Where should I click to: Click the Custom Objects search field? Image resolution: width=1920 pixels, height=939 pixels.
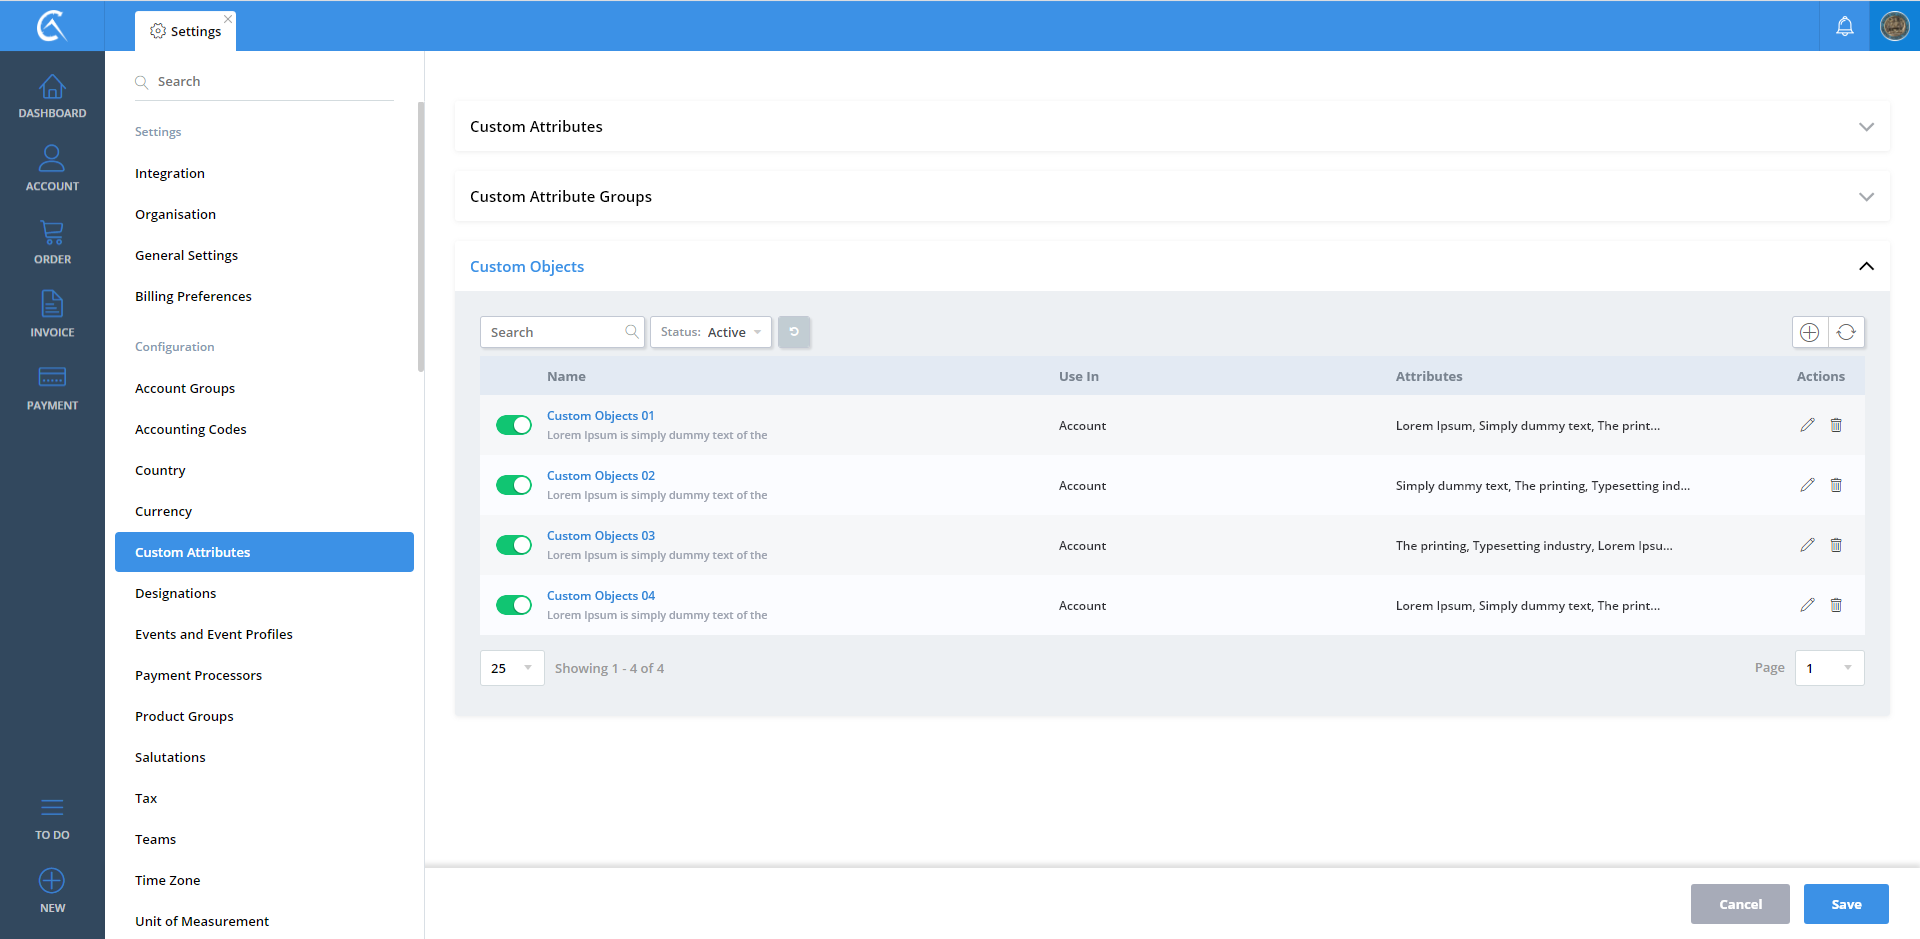(x=555, y=332)
